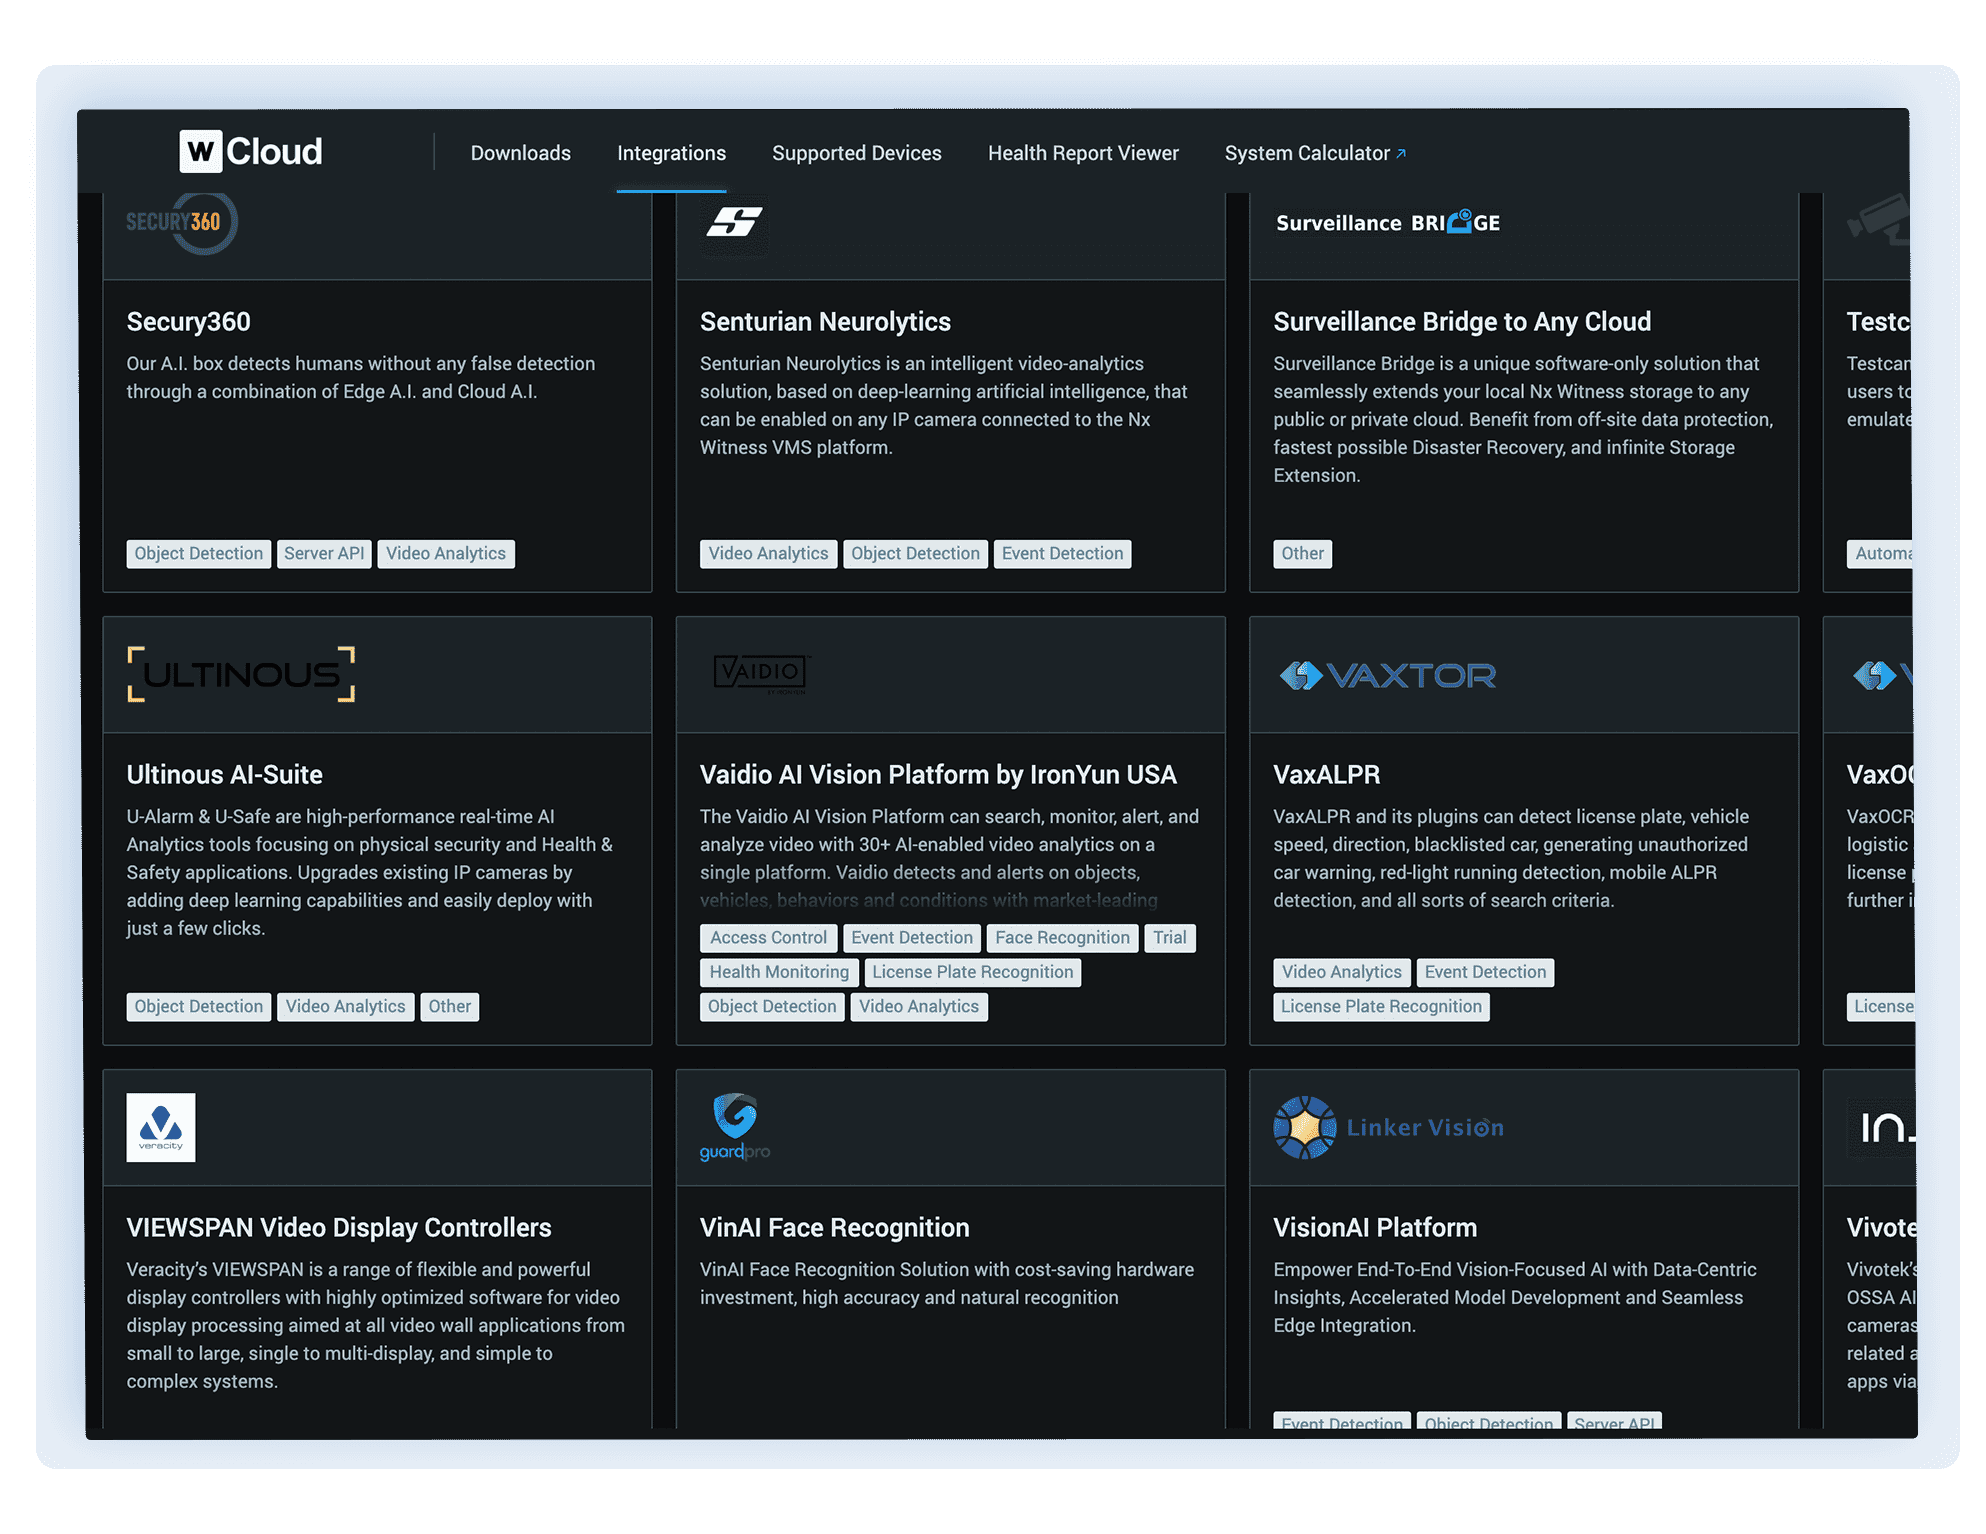Viewport: 1986px width, 1534px height.
Task: Click Access Control tag on Vaidio card
Action: point(768,938)
